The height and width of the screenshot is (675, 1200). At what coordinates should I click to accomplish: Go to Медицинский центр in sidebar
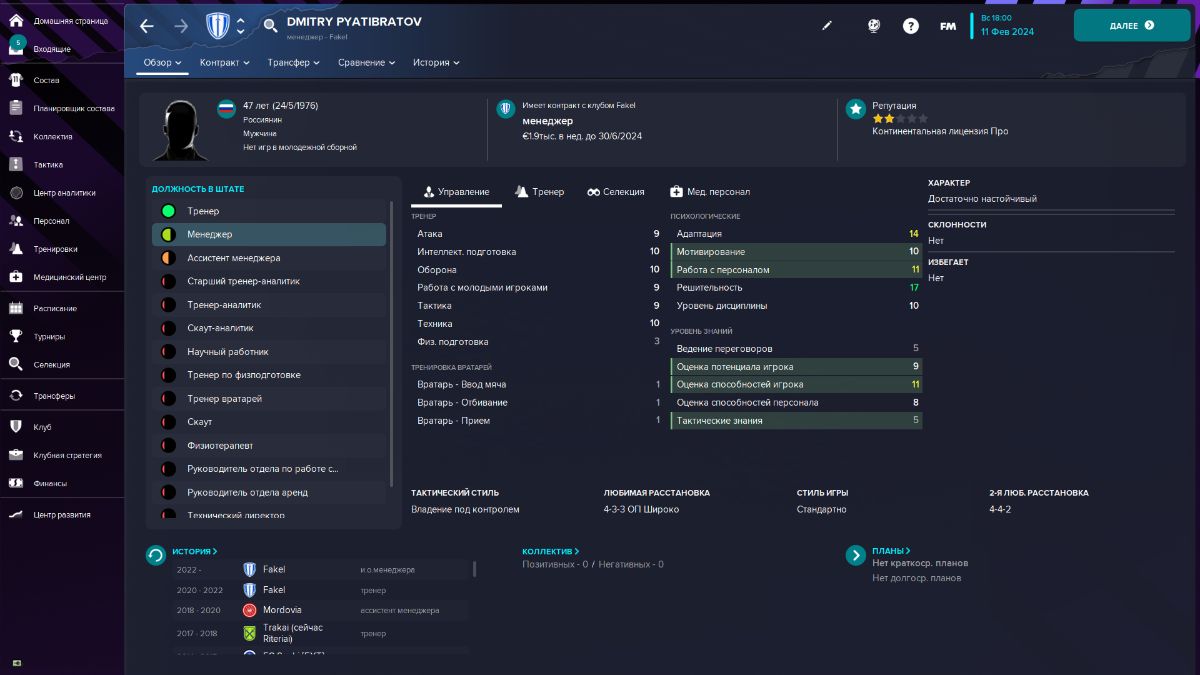[69, 277]
